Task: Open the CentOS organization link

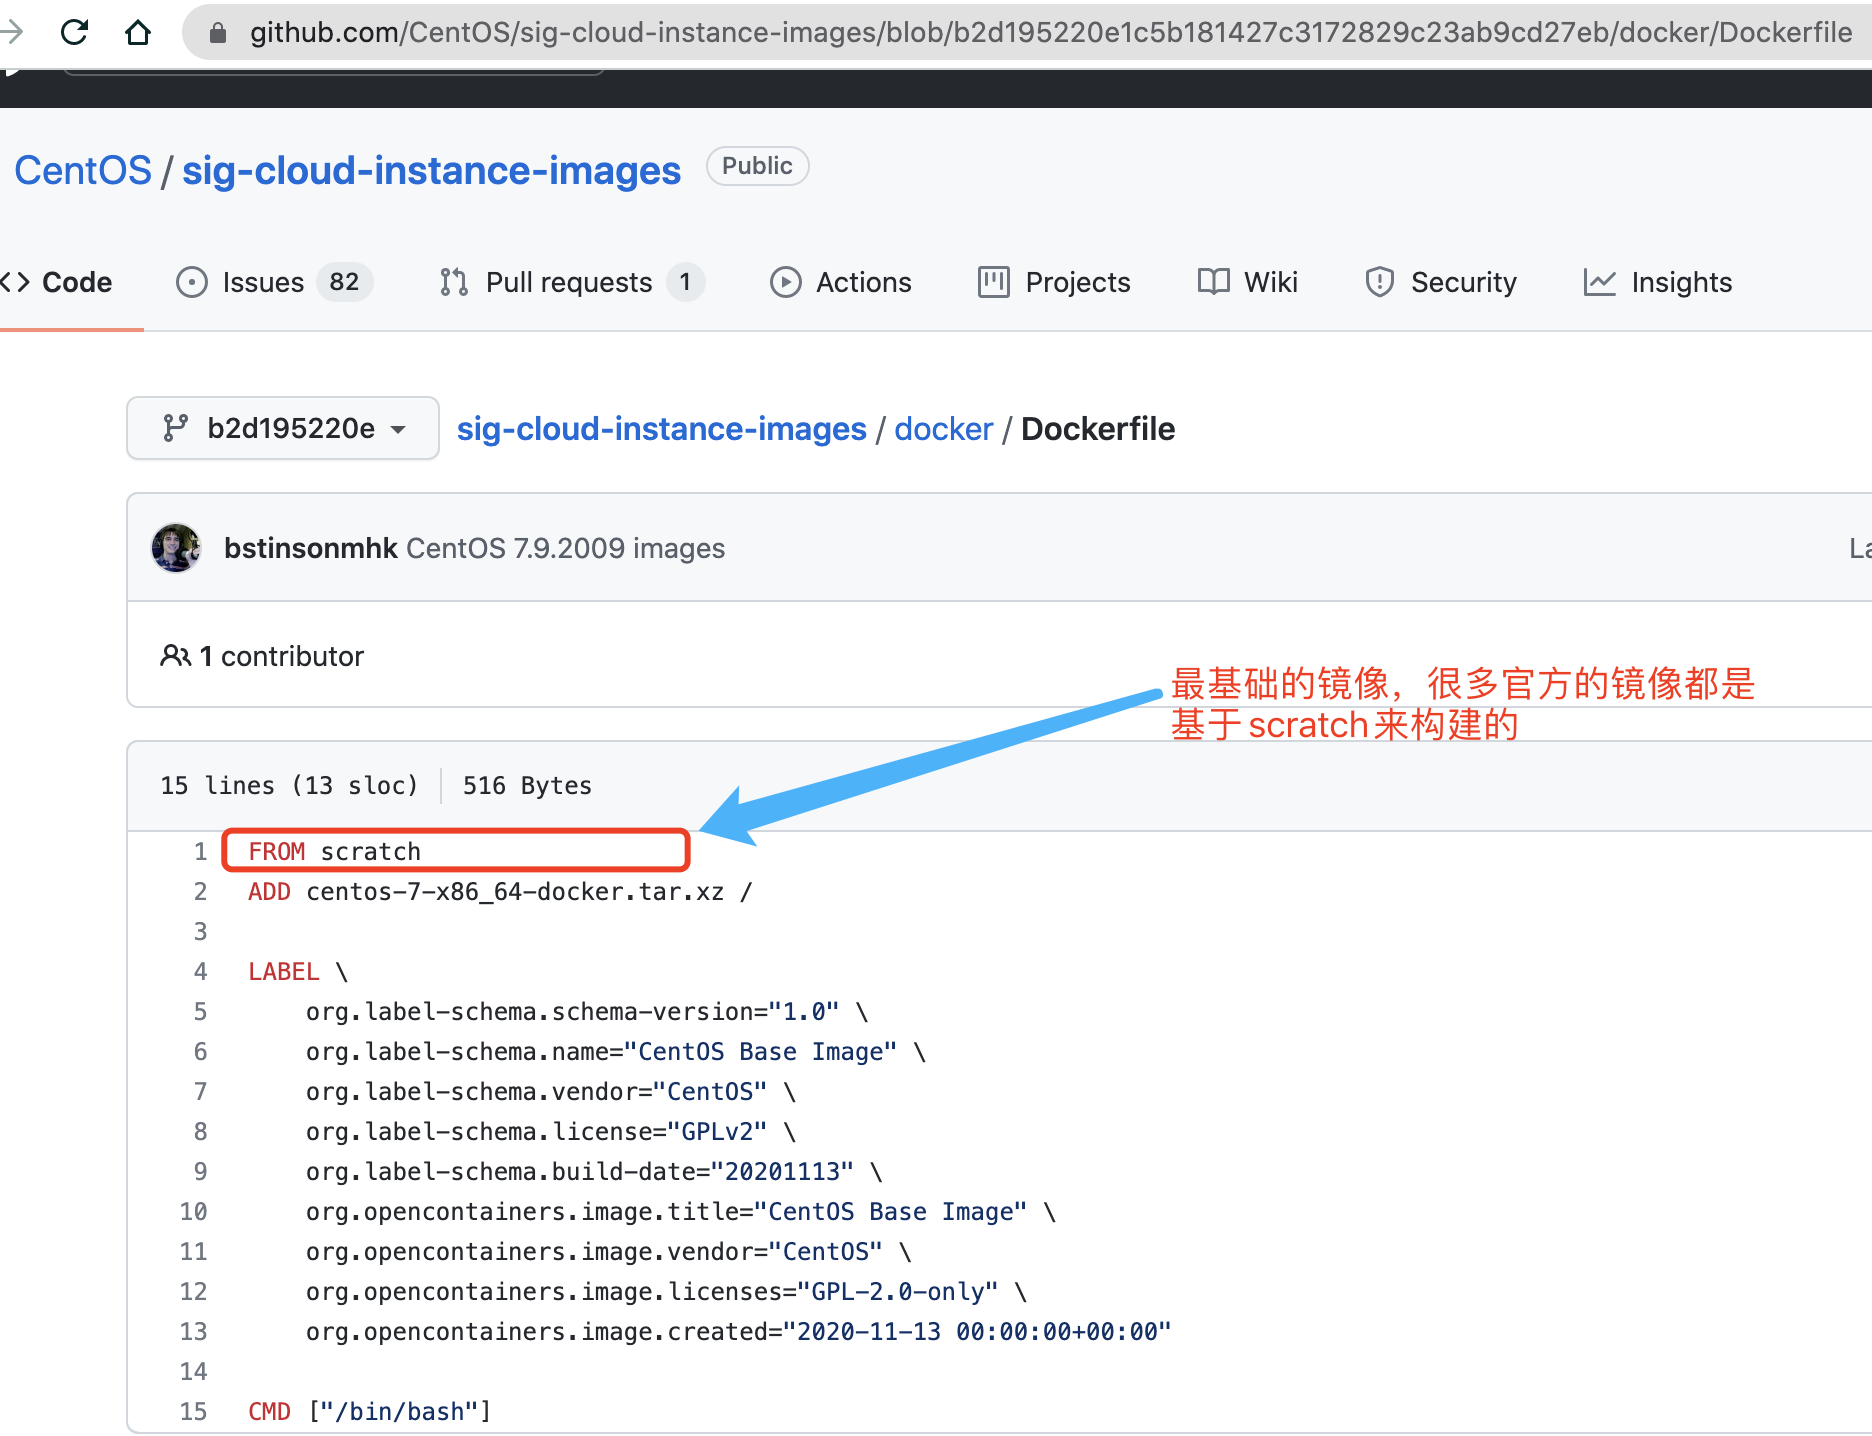Action: tap(83, 171)
